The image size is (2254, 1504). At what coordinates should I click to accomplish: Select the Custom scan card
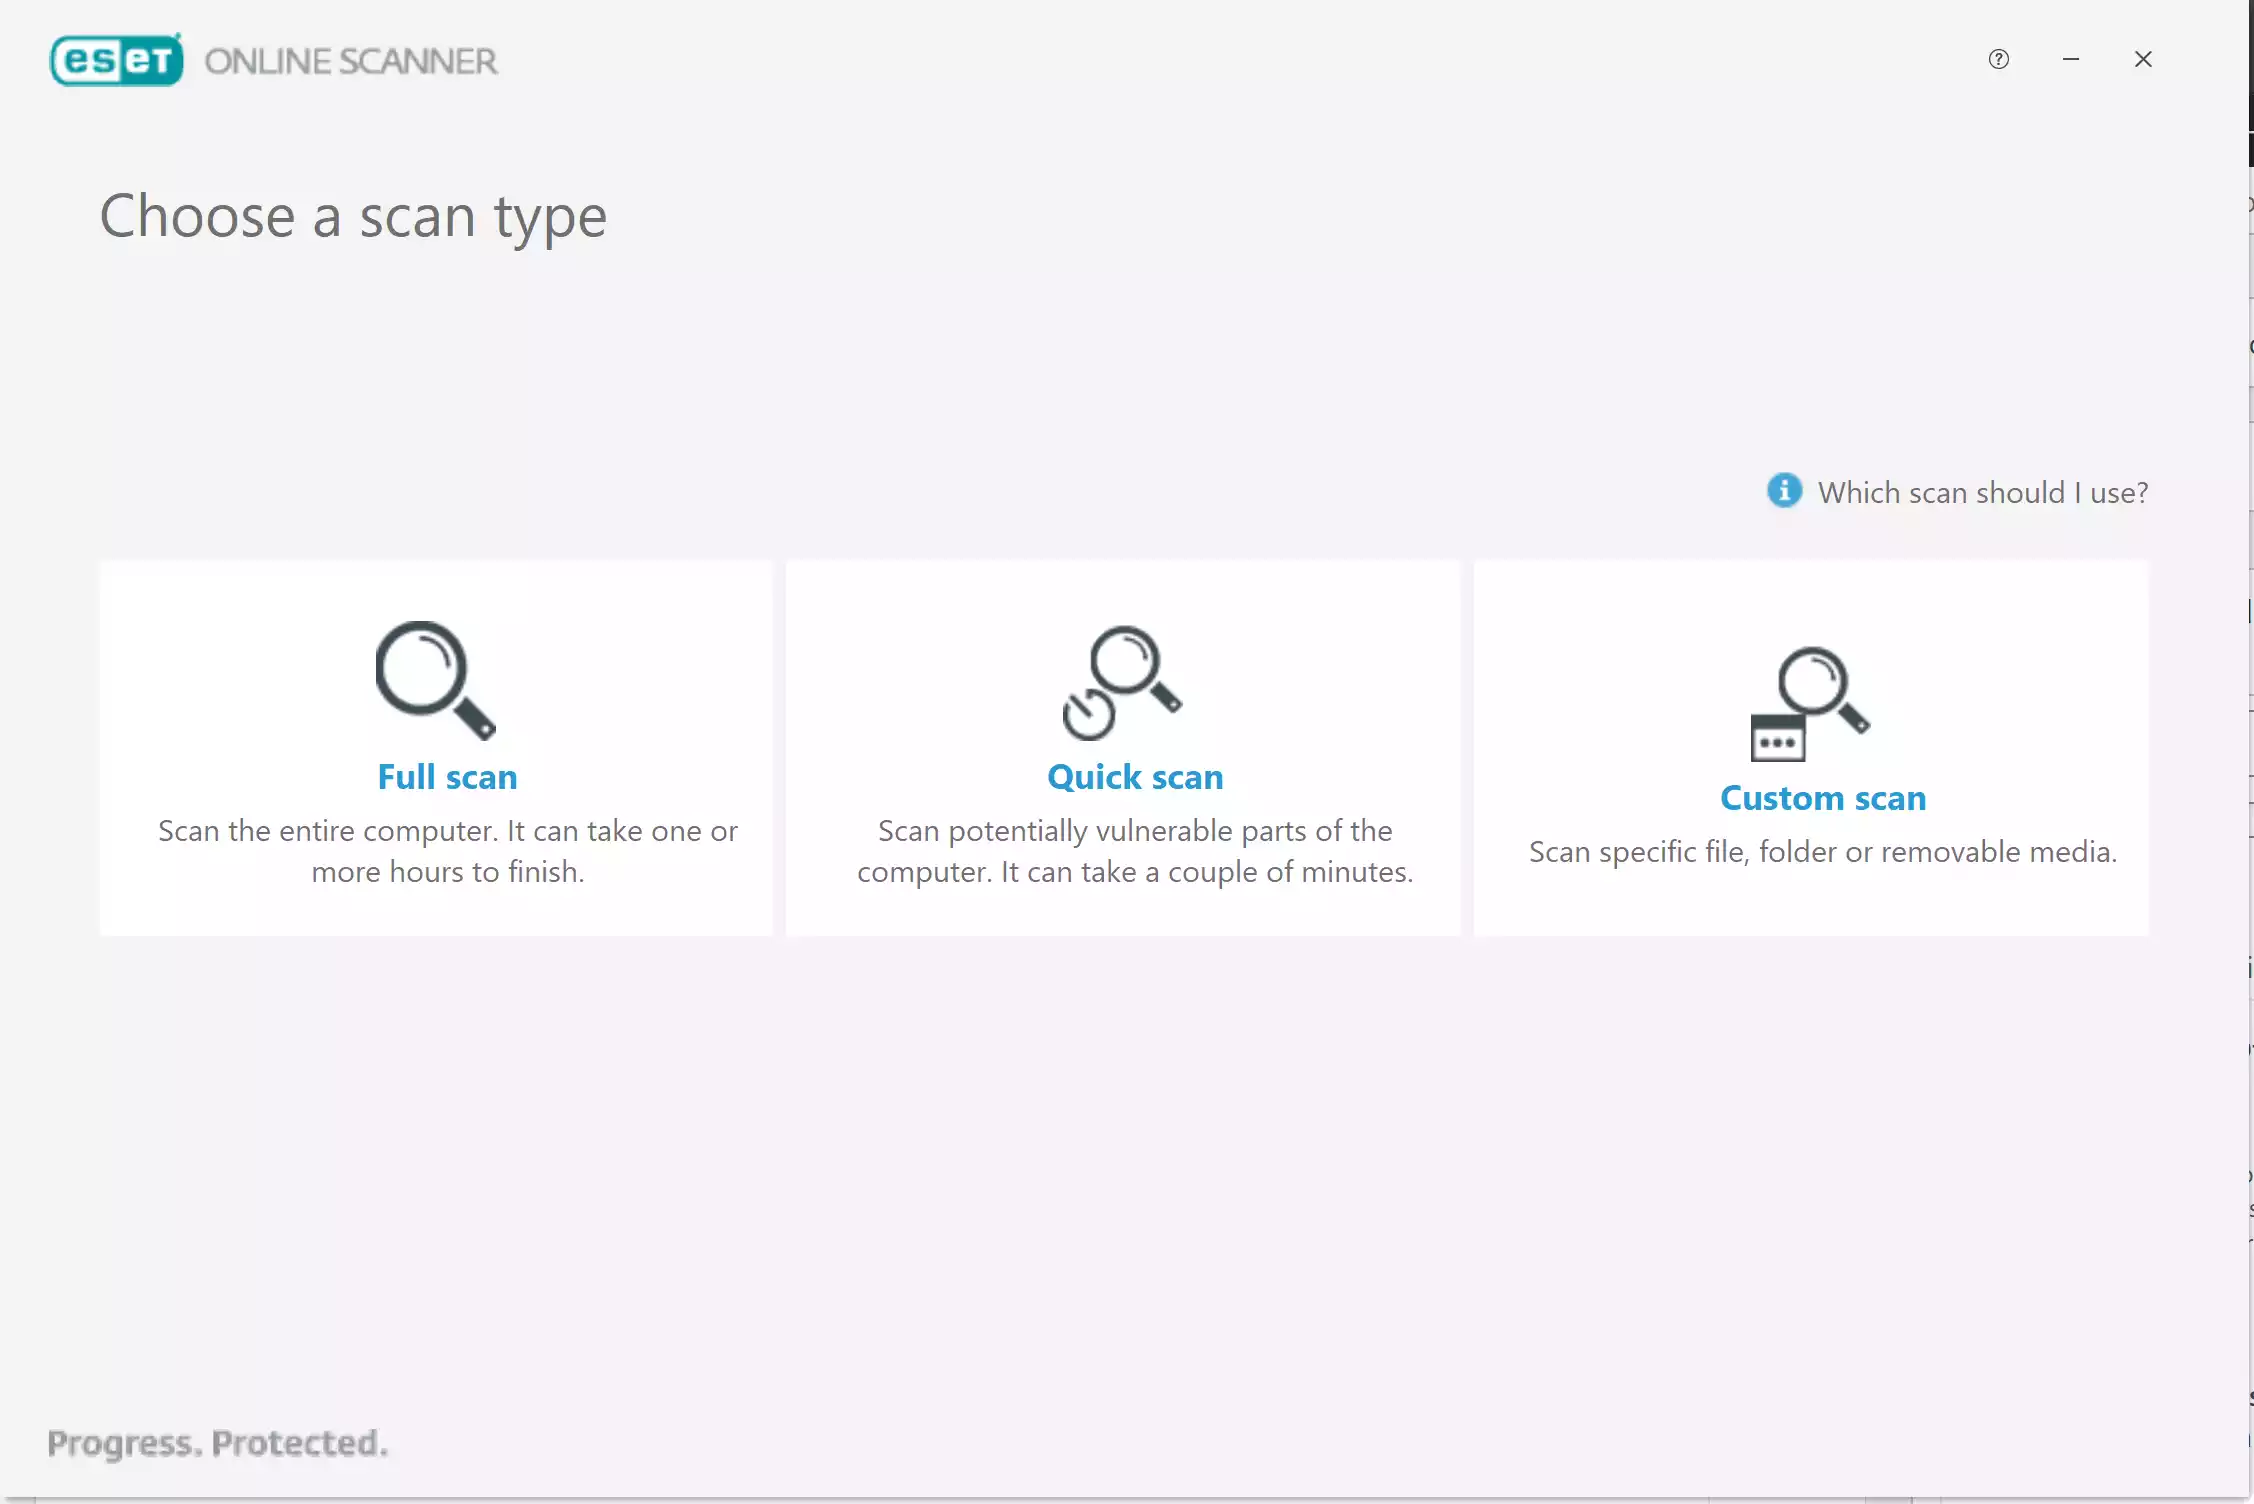pos(1812,747)
